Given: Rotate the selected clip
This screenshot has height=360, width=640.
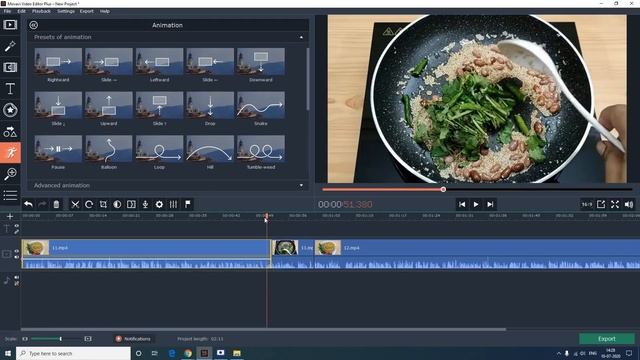Looking at the screenshot, I should [x=89, y=204].
